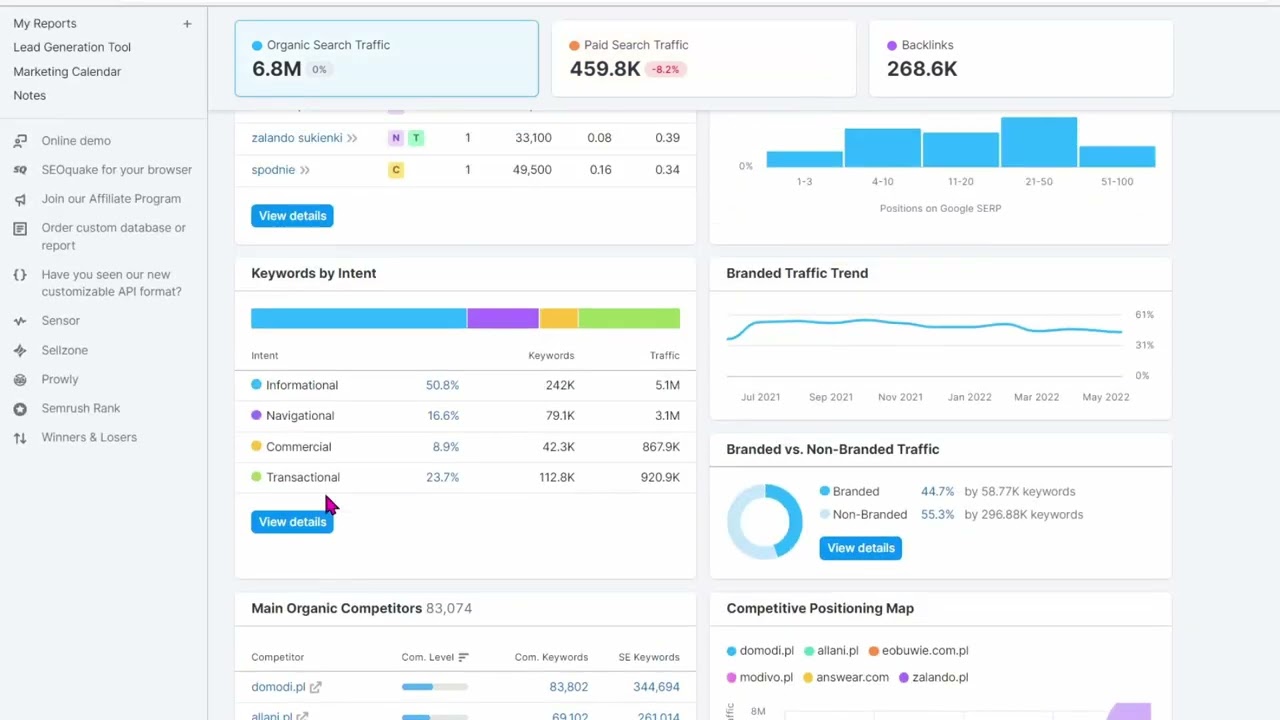Viewport: 1280px width, 720px height.
Task: Open the domodi.pl competitor link
Action: point(278,687)
